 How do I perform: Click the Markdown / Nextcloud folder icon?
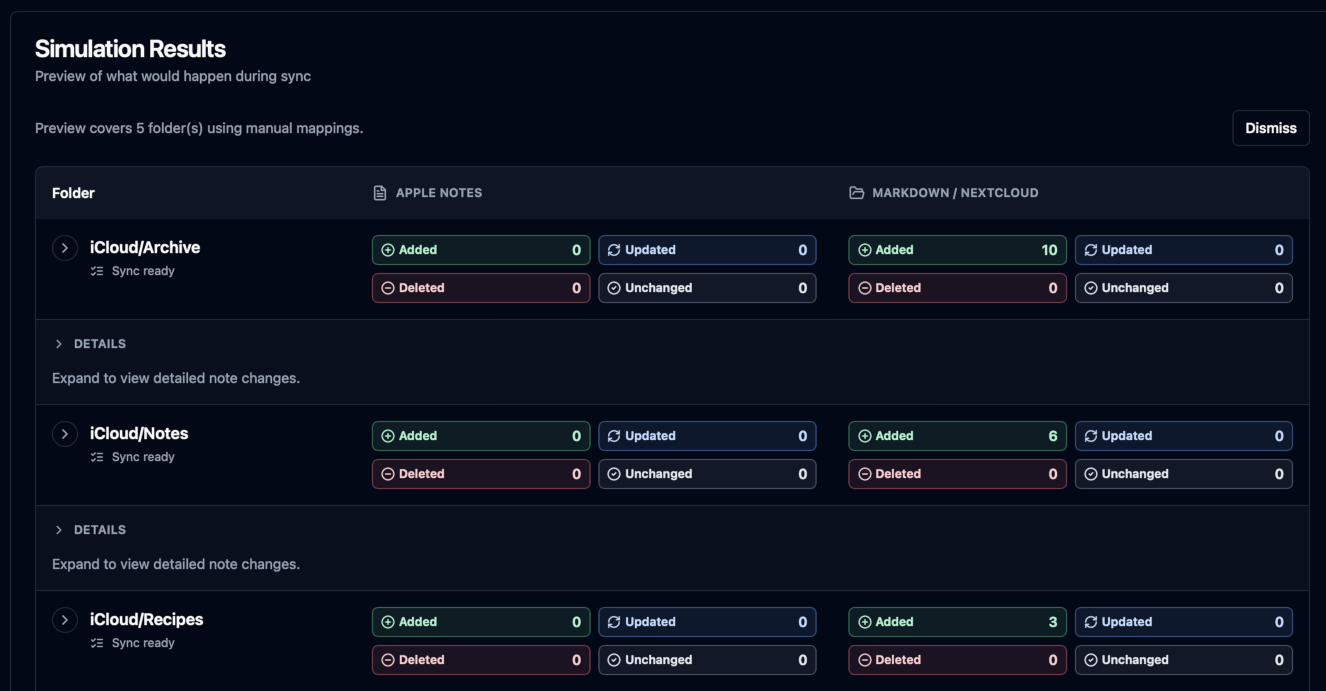tap(856, 193)
